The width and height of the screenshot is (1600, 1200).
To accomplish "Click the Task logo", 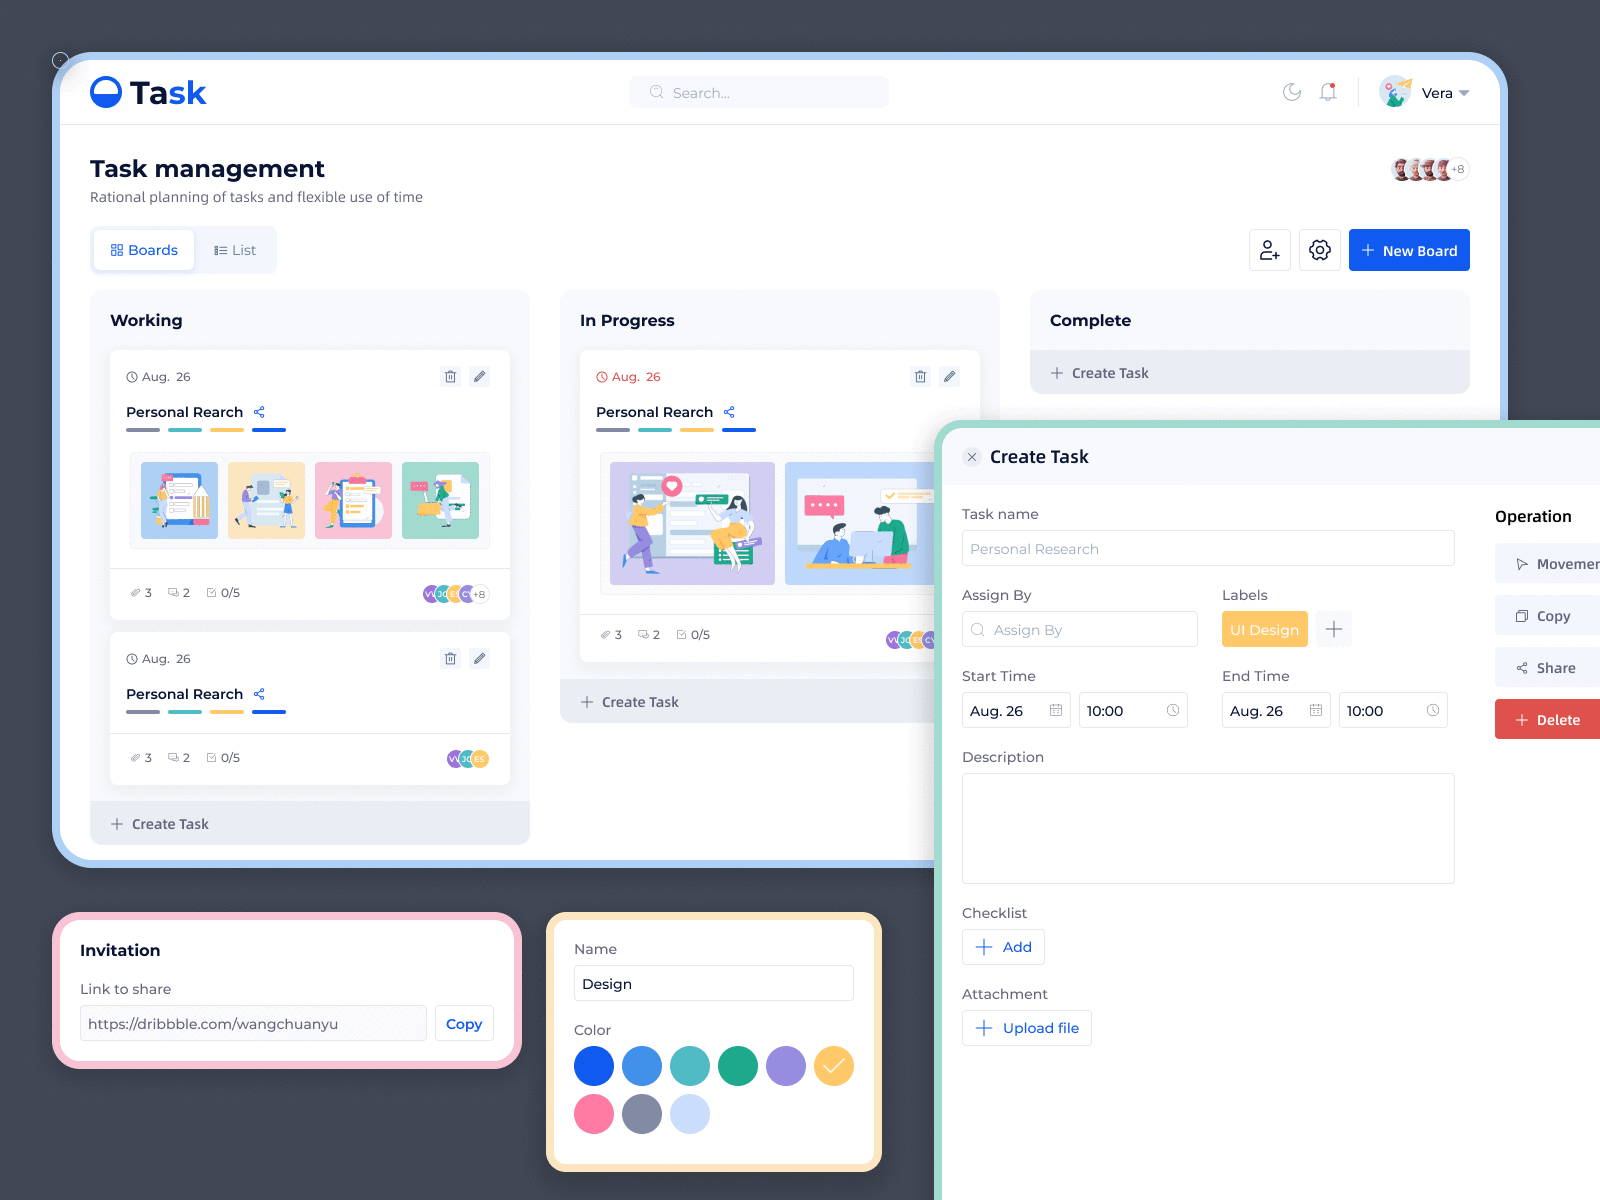I will click(x=148, y=92).
